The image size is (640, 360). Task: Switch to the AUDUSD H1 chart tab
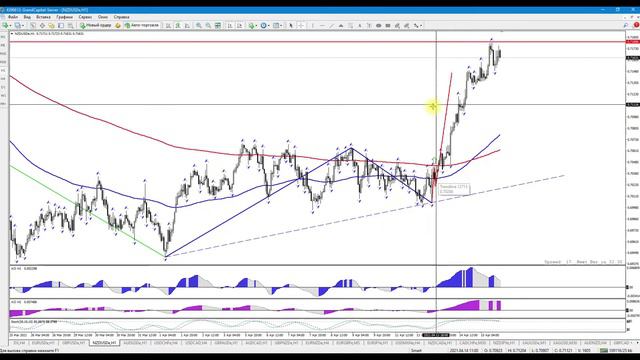point(136,343)
